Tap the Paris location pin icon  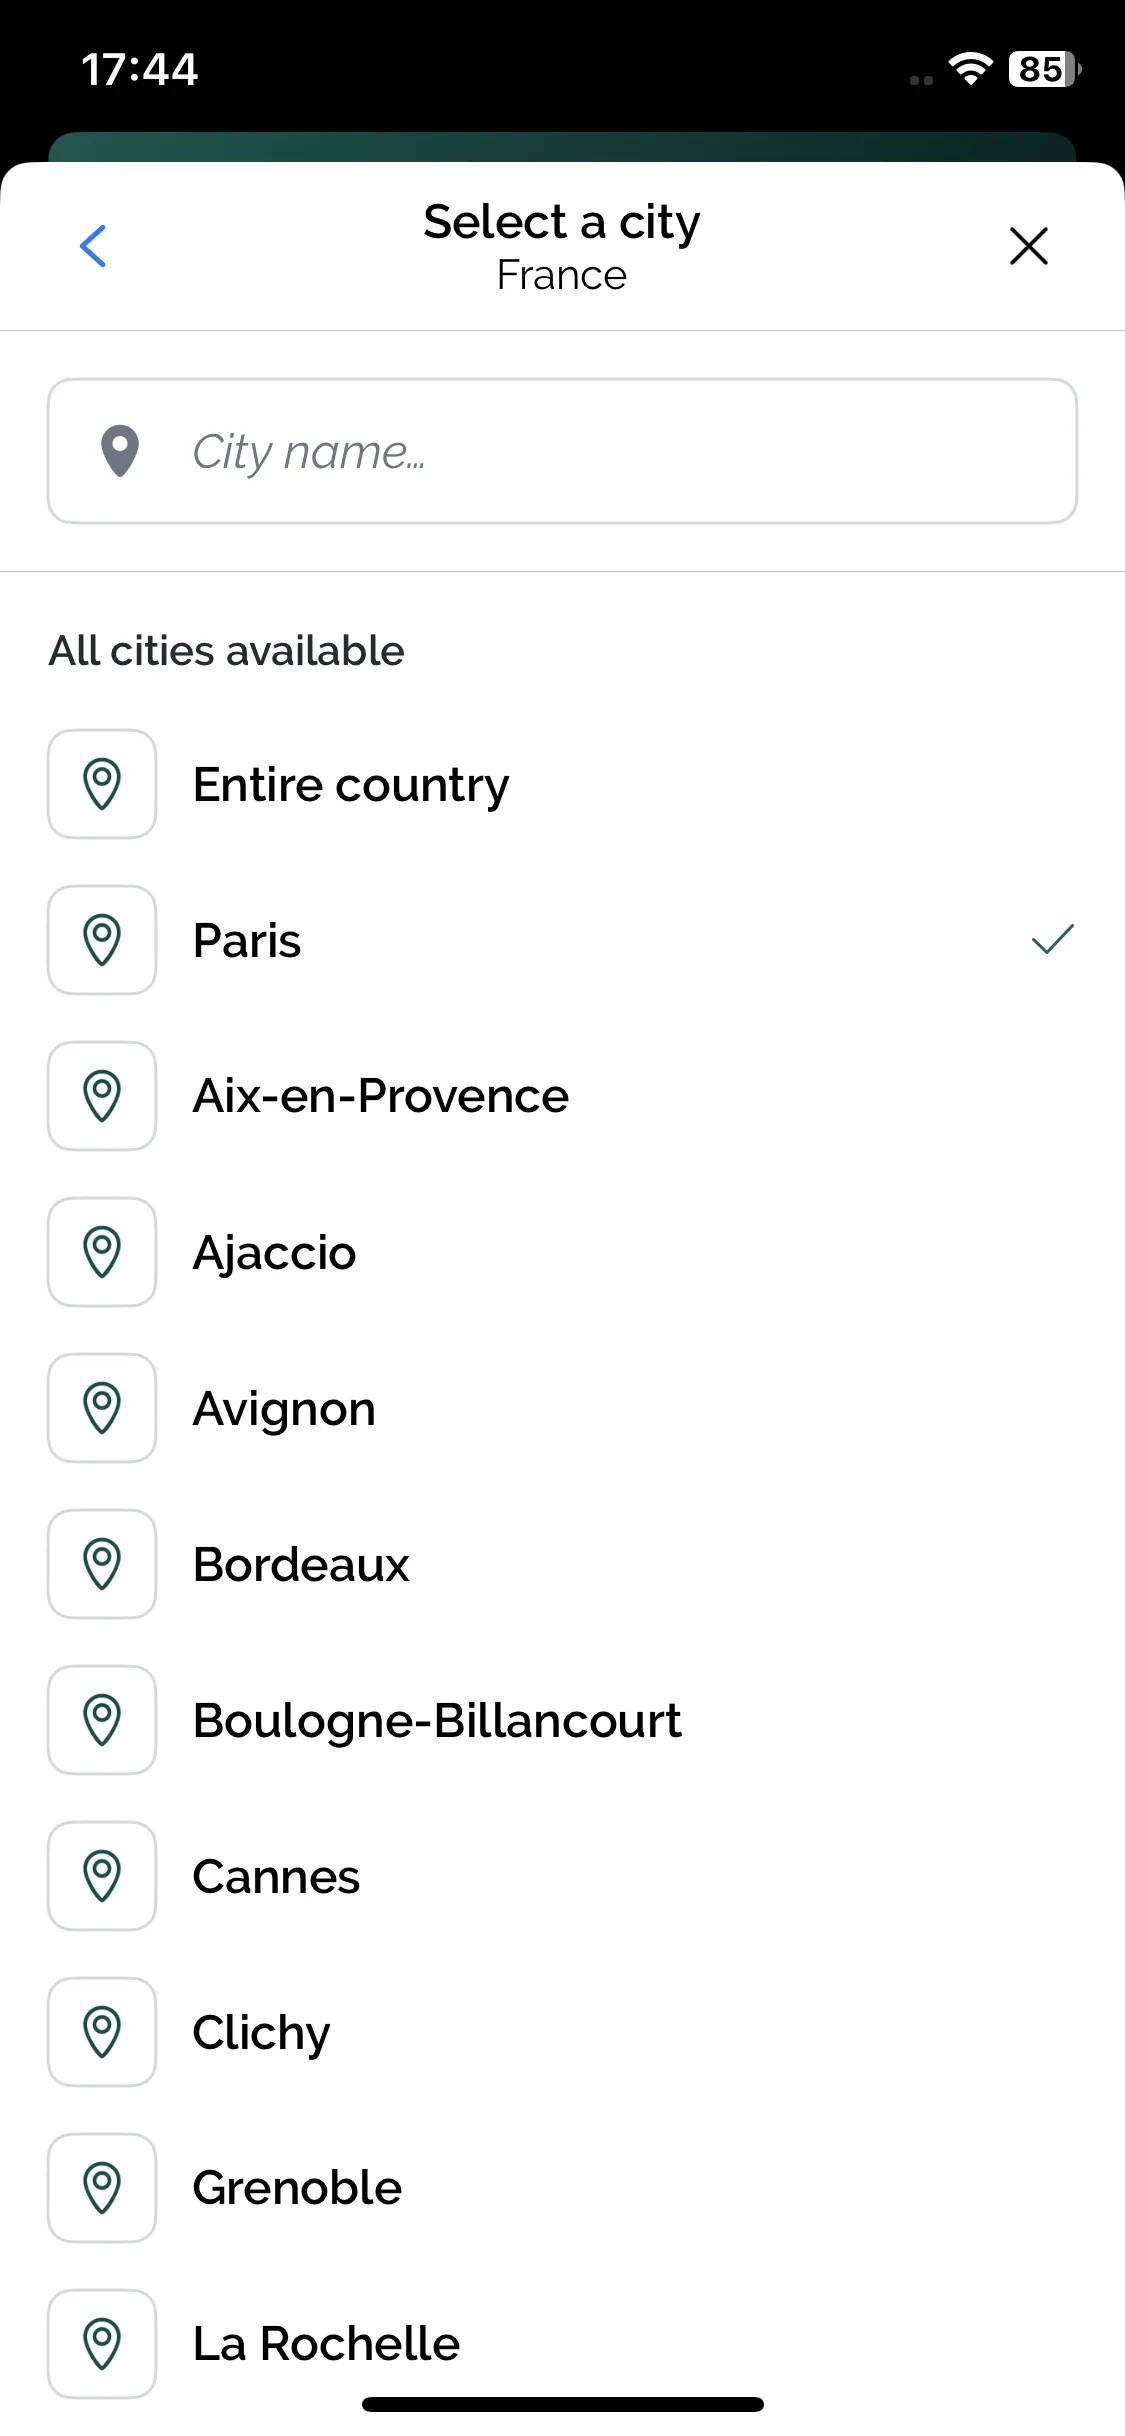coord(102,940)
